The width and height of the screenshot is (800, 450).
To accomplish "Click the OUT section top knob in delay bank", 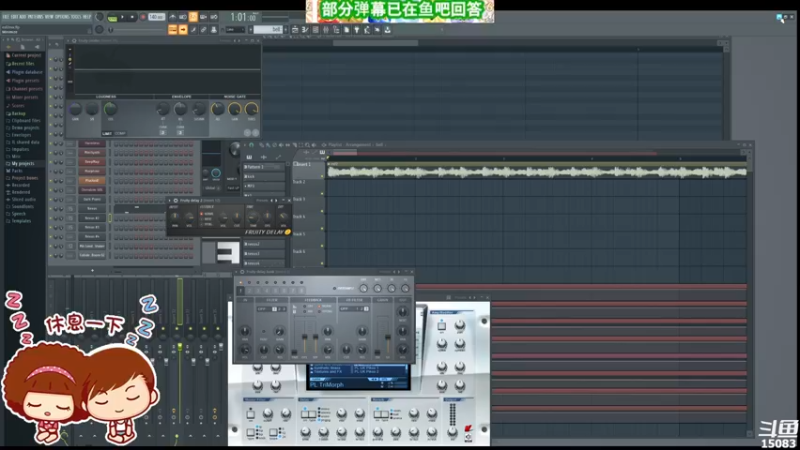I will click(403, 312).
